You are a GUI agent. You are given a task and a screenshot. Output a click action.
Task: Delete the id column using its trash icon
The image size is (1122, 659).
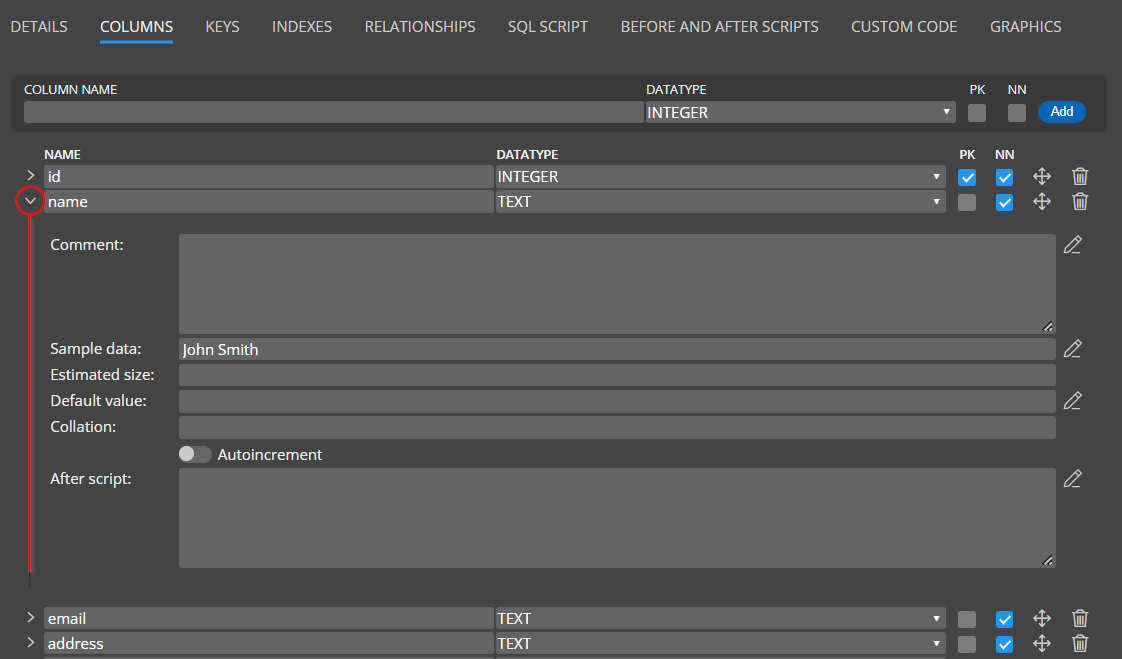pos(1080,176)
